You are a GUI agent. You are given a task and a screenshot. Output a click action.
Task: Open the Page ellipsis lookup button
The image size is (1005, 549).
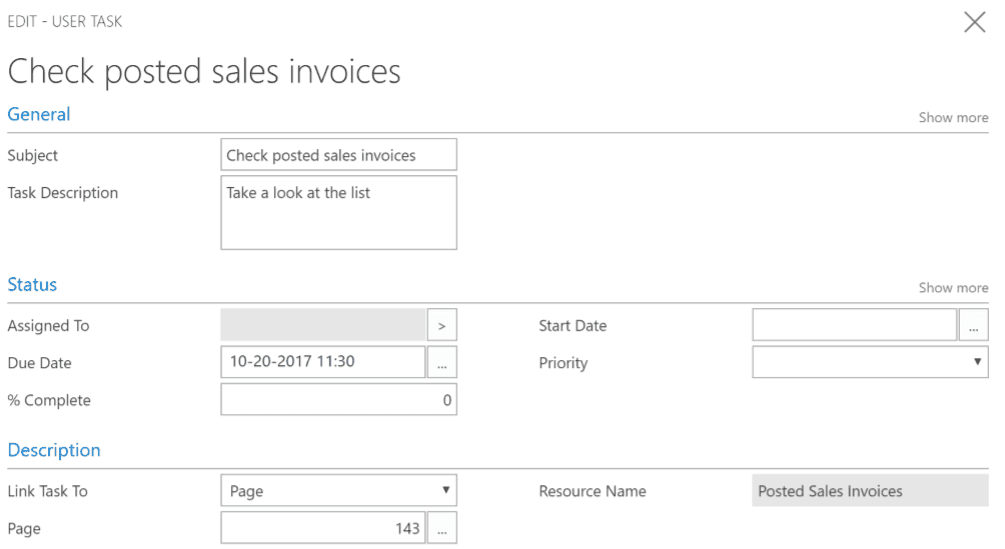pyautogui.click(x=442, y=528)
